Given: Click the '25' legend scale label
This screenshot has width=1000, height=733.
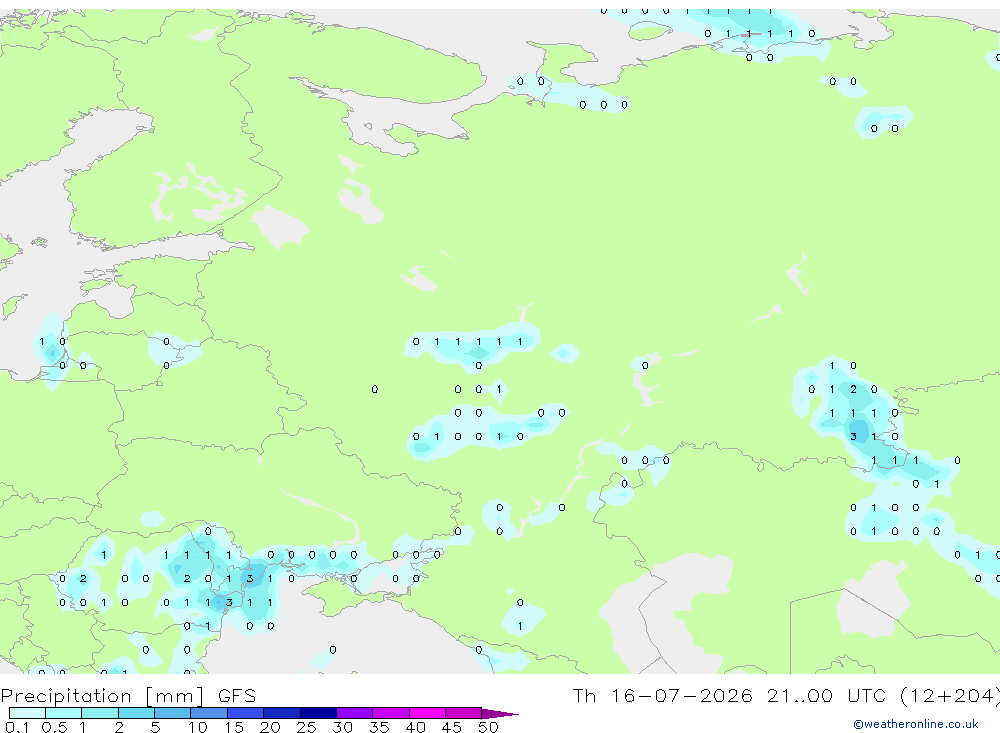Looking at the screenshot, I should [306, 727].
